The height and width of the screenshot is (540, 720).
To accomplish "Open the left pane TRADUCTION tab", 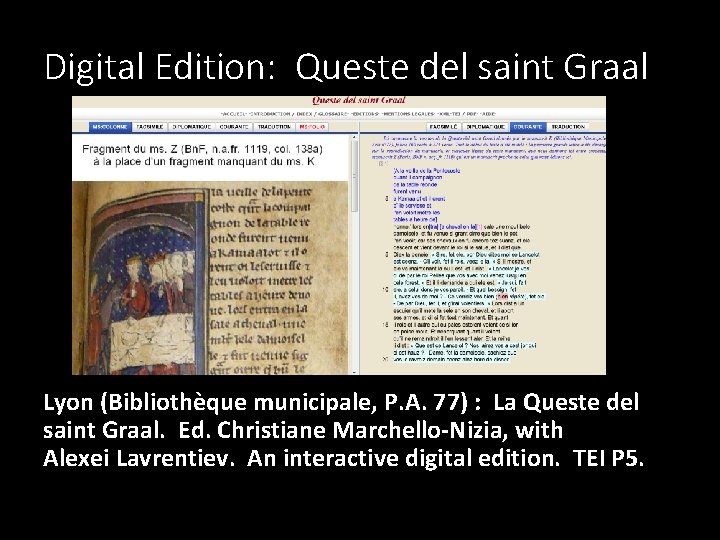I will click(x=274, y=127).
